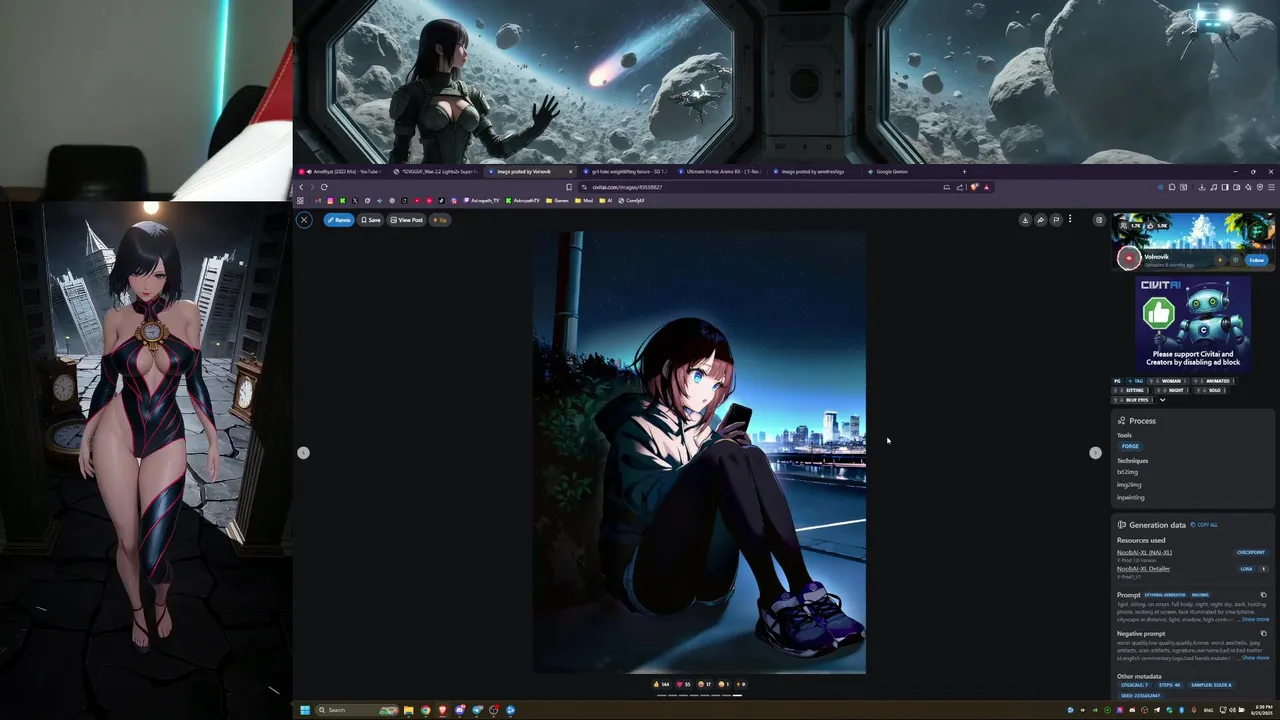Expand the tag list chevron after BLUE EYES

tap(1162, 400)
